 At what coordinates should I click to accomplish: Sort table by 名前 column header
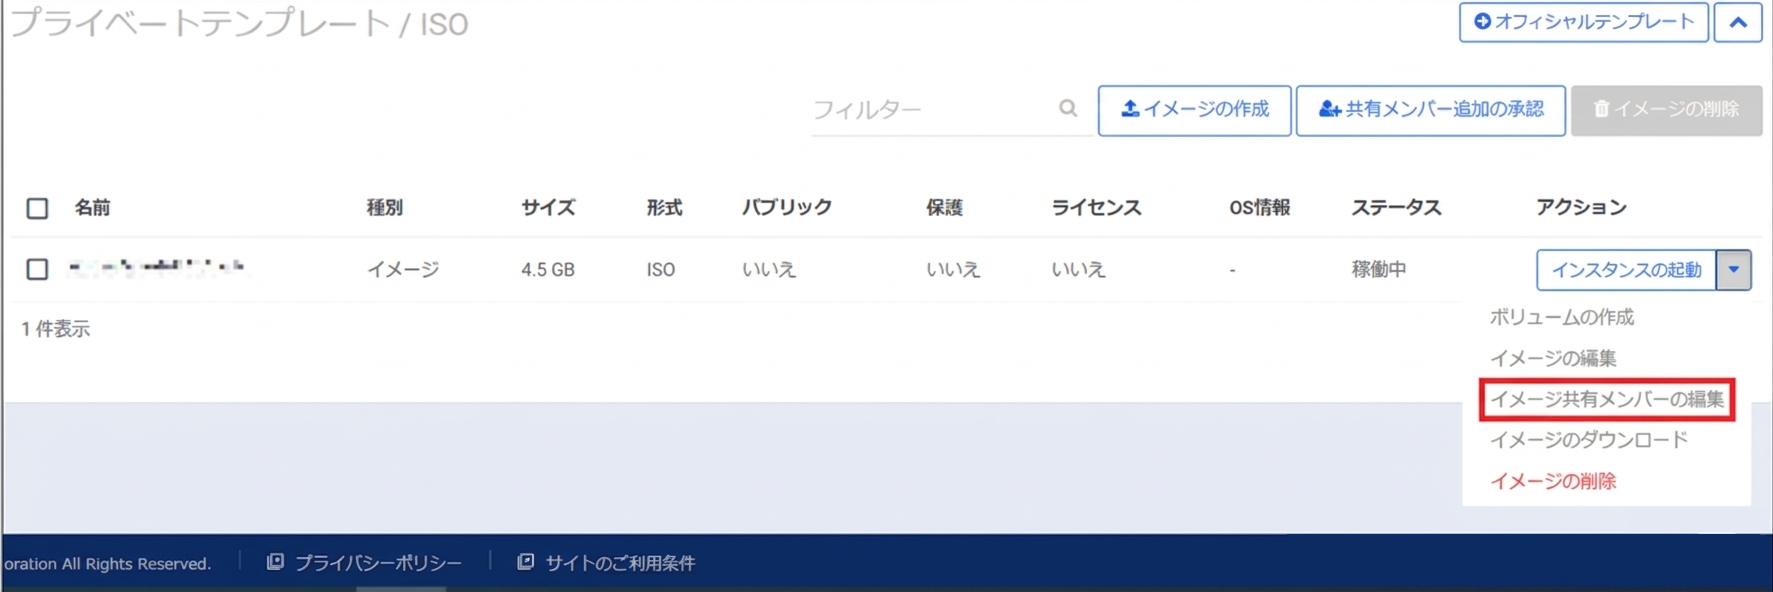pos(92,208)
